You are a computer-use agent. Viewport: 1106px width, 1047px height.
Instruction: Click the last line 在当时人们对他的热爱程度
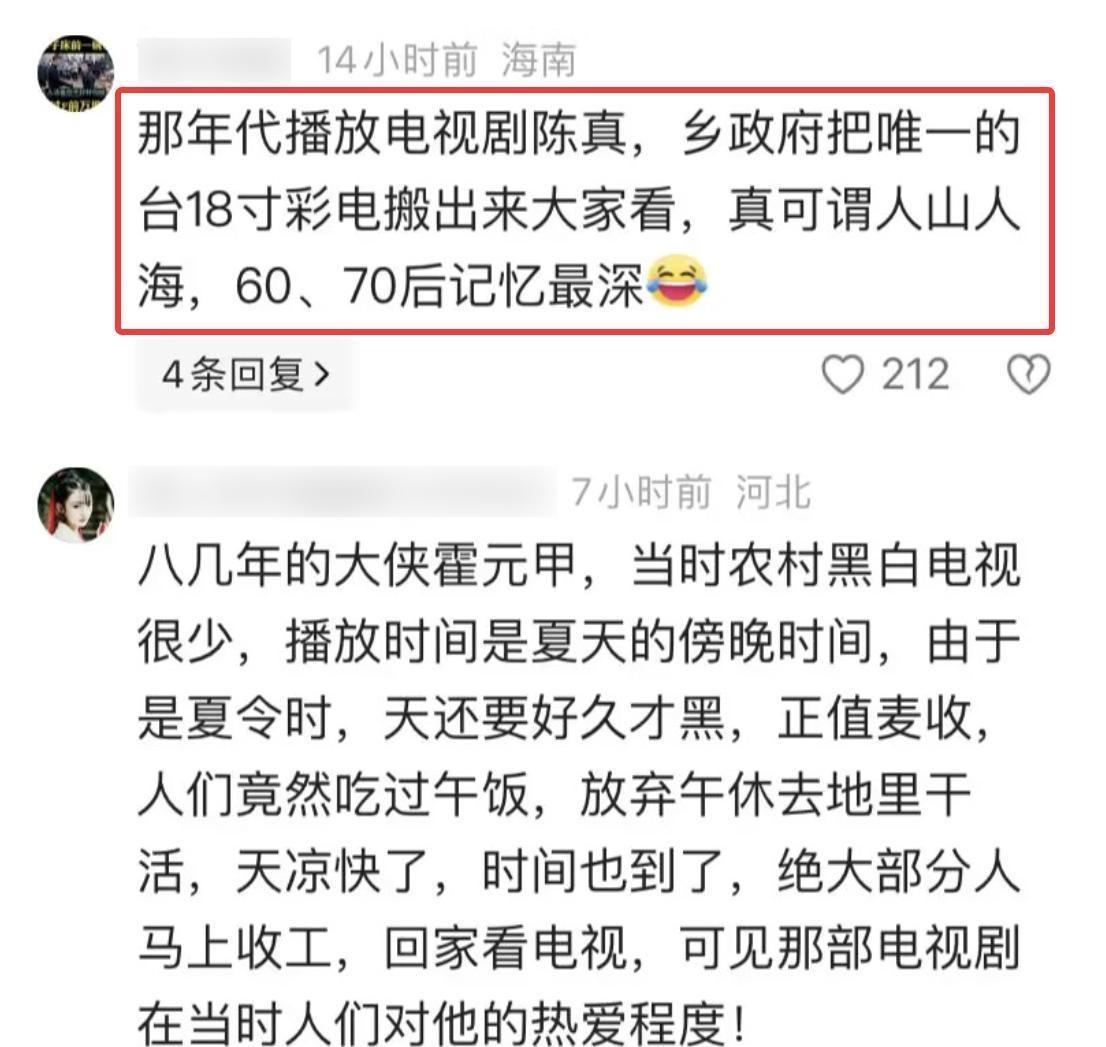441,1023
